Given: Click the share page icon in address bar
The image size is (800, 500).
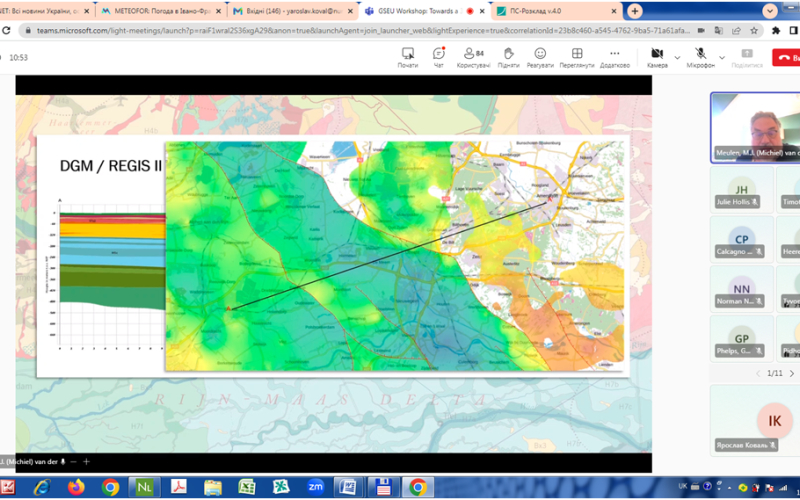Looking at the screenshot, I should point(736,31).
